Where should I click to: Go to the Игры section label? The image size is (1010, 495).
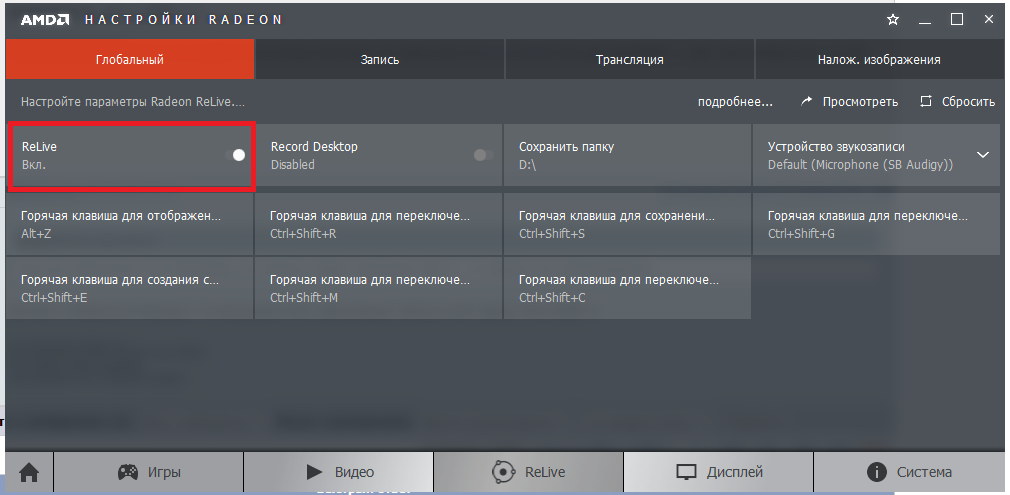(164, 472)
